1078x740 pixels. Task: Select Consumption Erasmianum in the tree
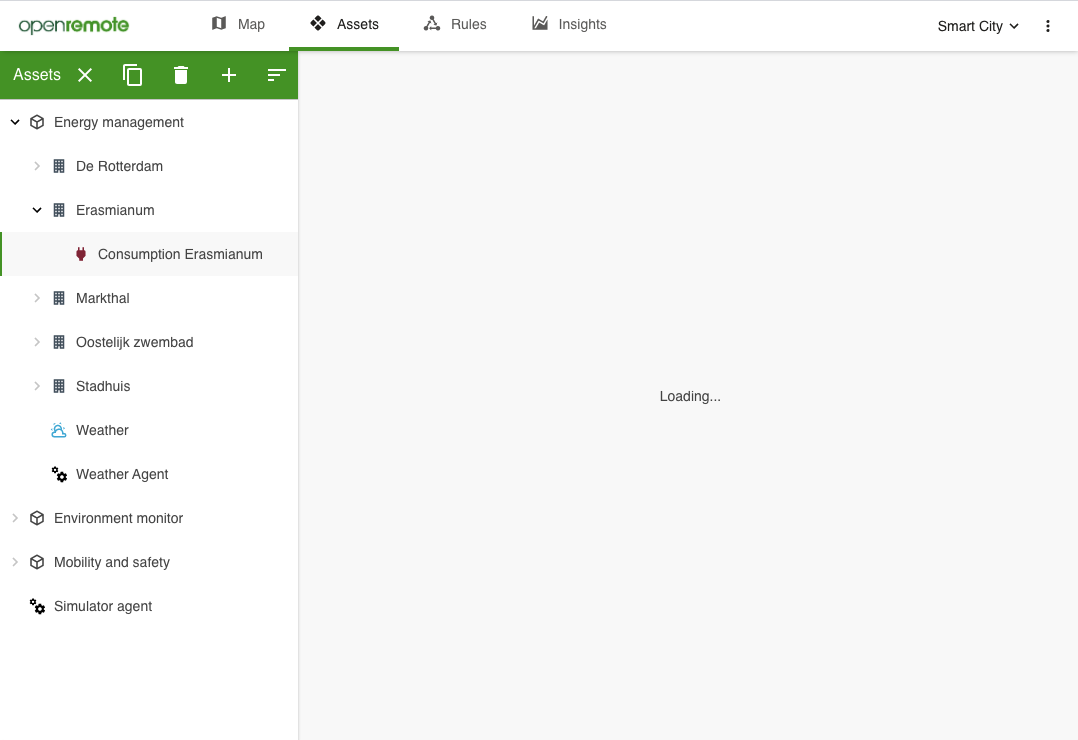point(149,254)
